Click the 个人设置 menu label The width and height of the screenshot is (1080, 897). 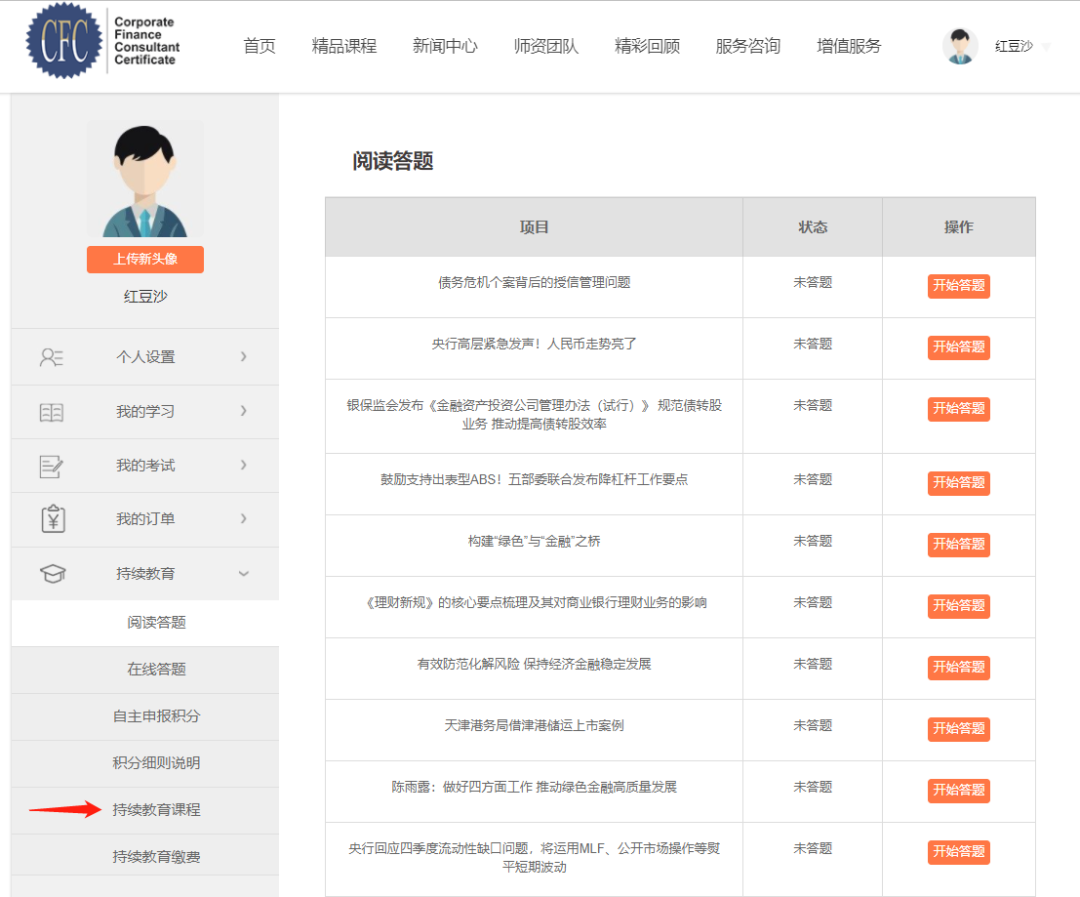(x=145, y=357)
